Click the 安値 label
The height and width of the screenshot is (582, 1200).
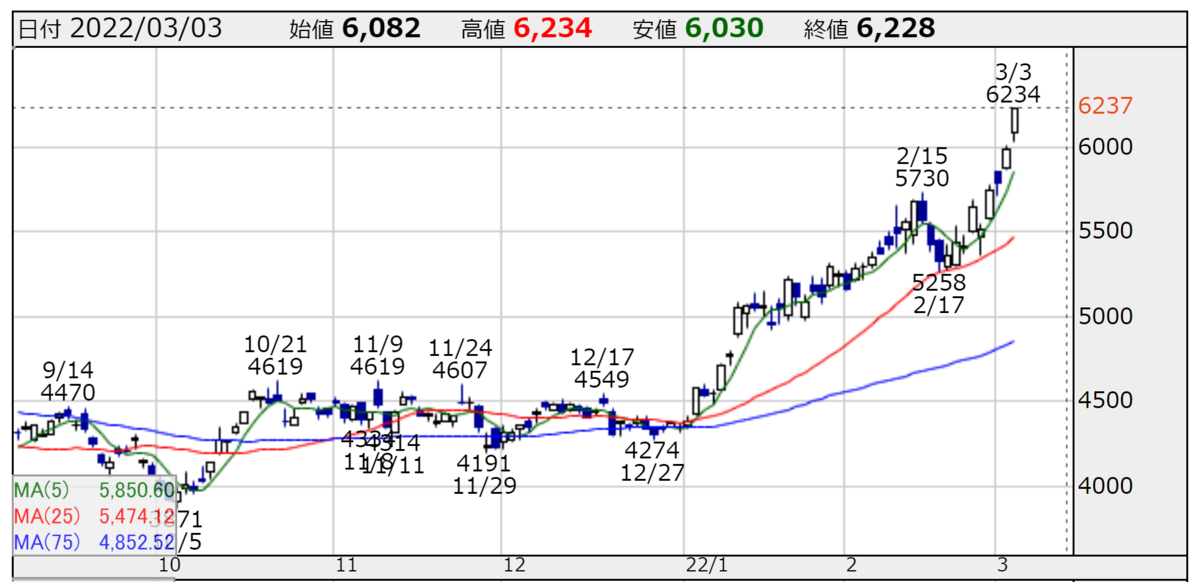656,30
